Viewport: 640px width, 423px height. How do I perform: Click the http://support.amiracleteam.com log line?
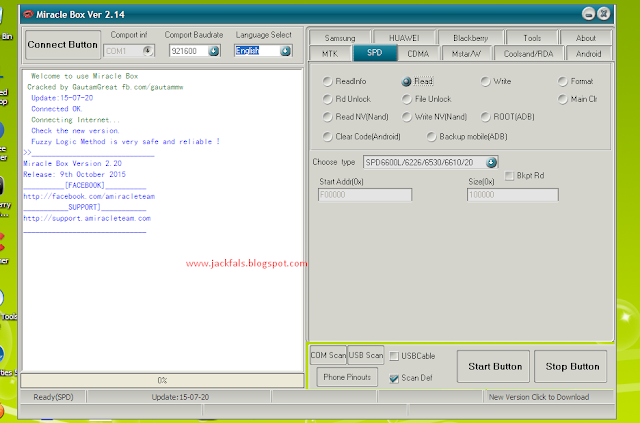pyautogui.click(x=87, y=218)
